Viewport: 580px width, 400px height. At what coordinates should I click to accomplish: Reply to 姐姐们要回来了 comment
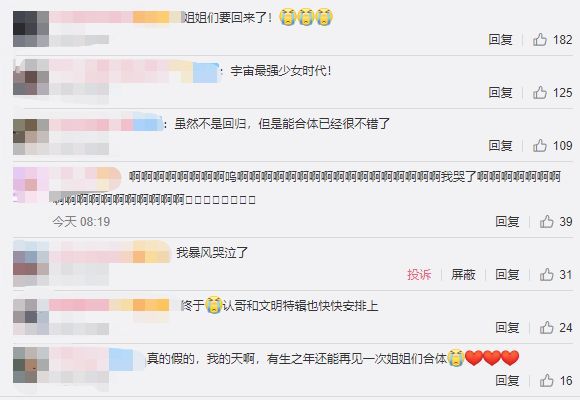[x=500, y=39]
